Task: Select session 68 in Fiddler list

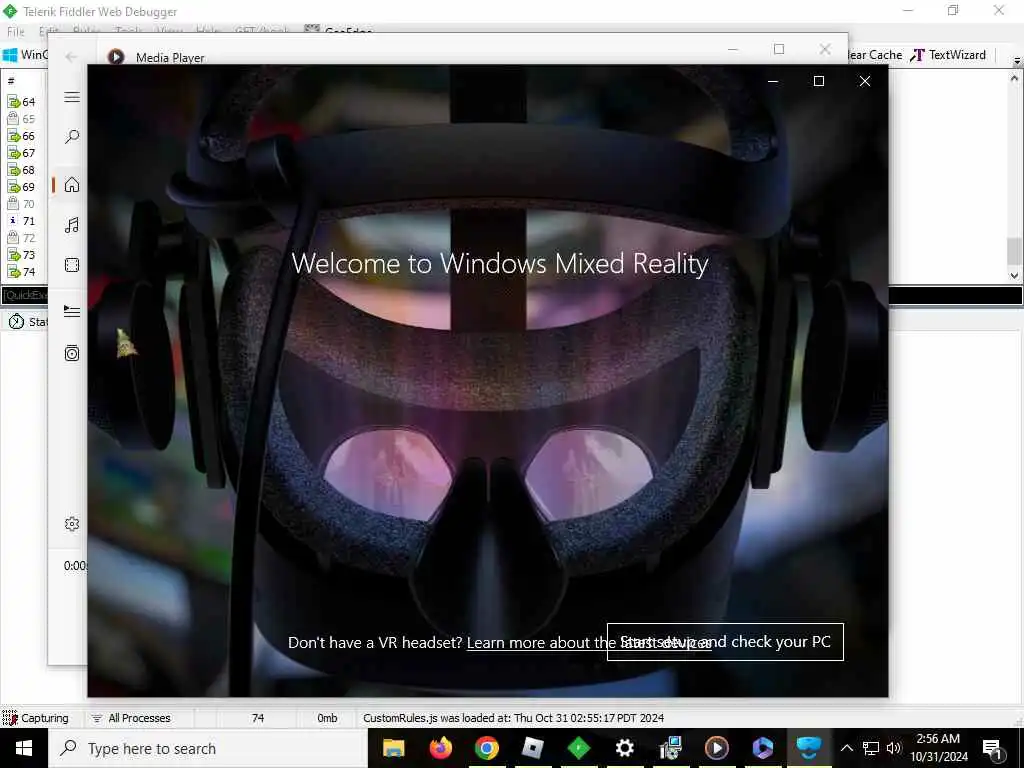Action: click(22, 170)
